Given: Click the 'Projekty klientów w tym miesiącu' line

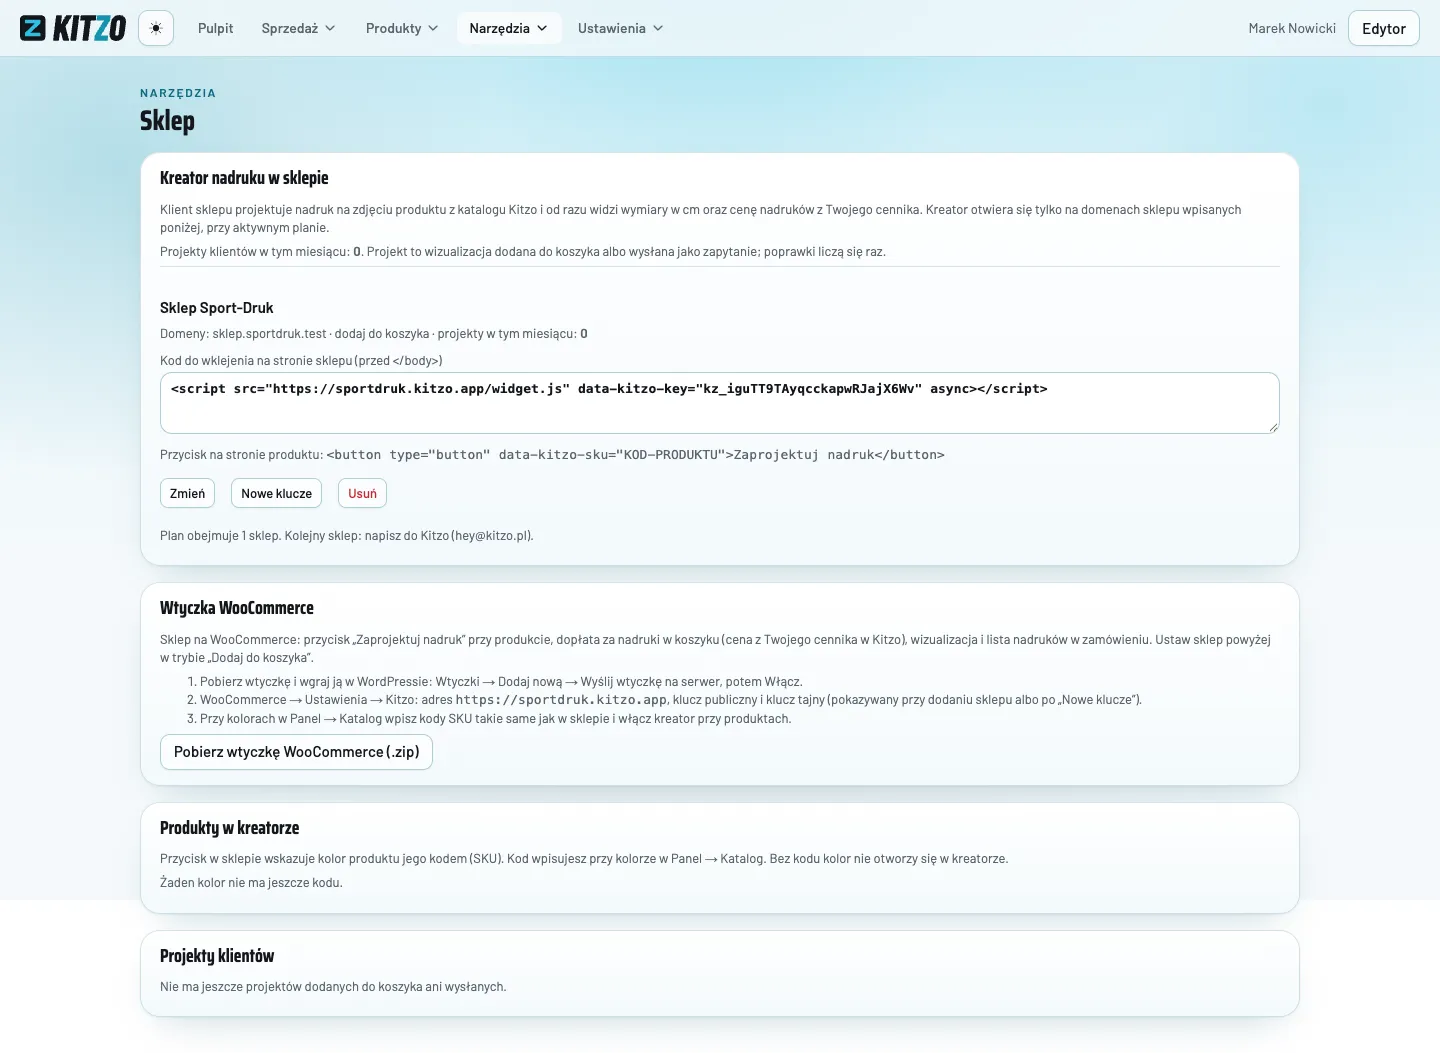Looking at the screenshot, I should [523, 252].
